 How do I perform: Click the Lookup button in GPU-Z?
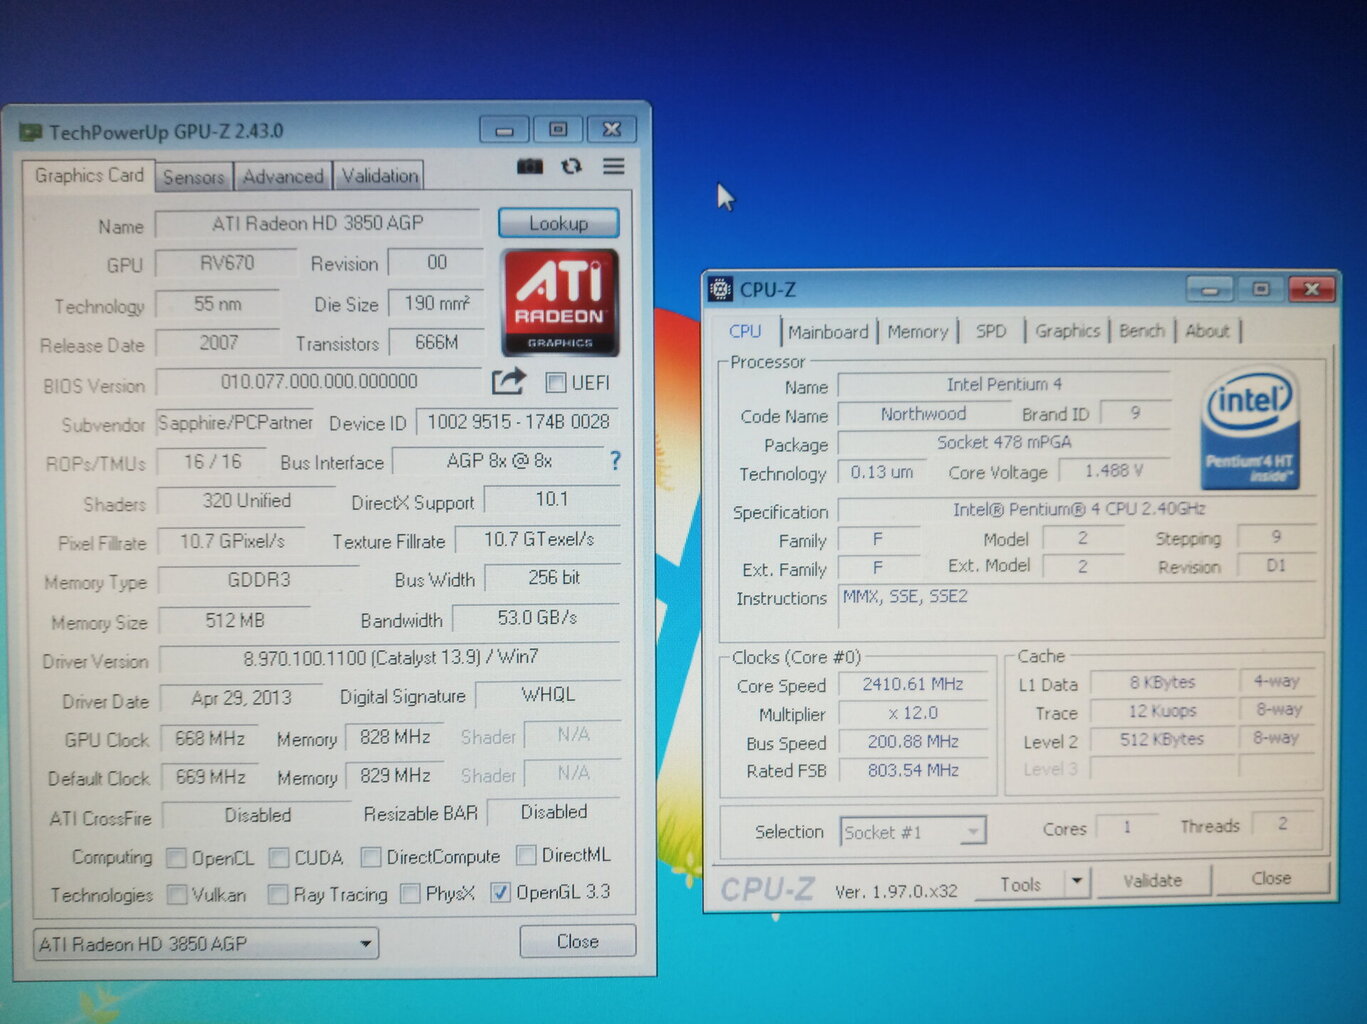click(559, 223)
